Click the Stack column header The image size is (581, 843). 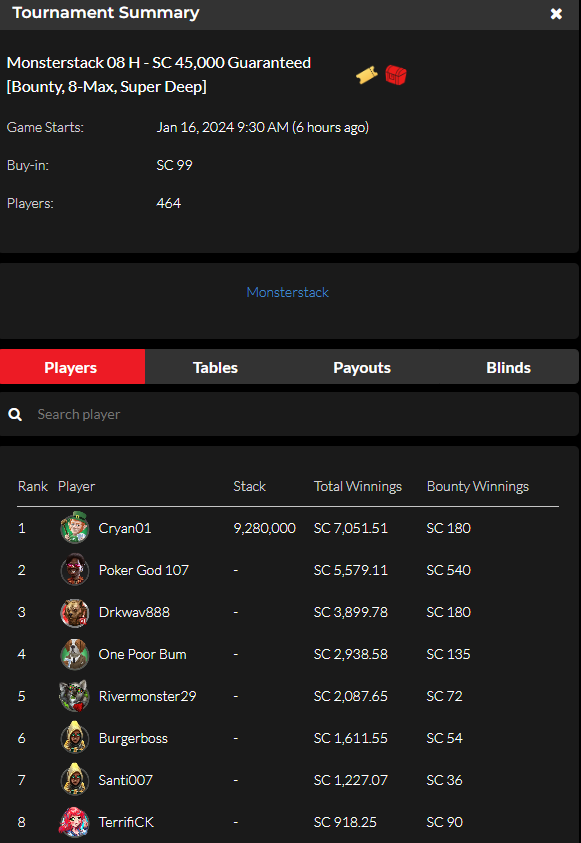coord(249,486)
